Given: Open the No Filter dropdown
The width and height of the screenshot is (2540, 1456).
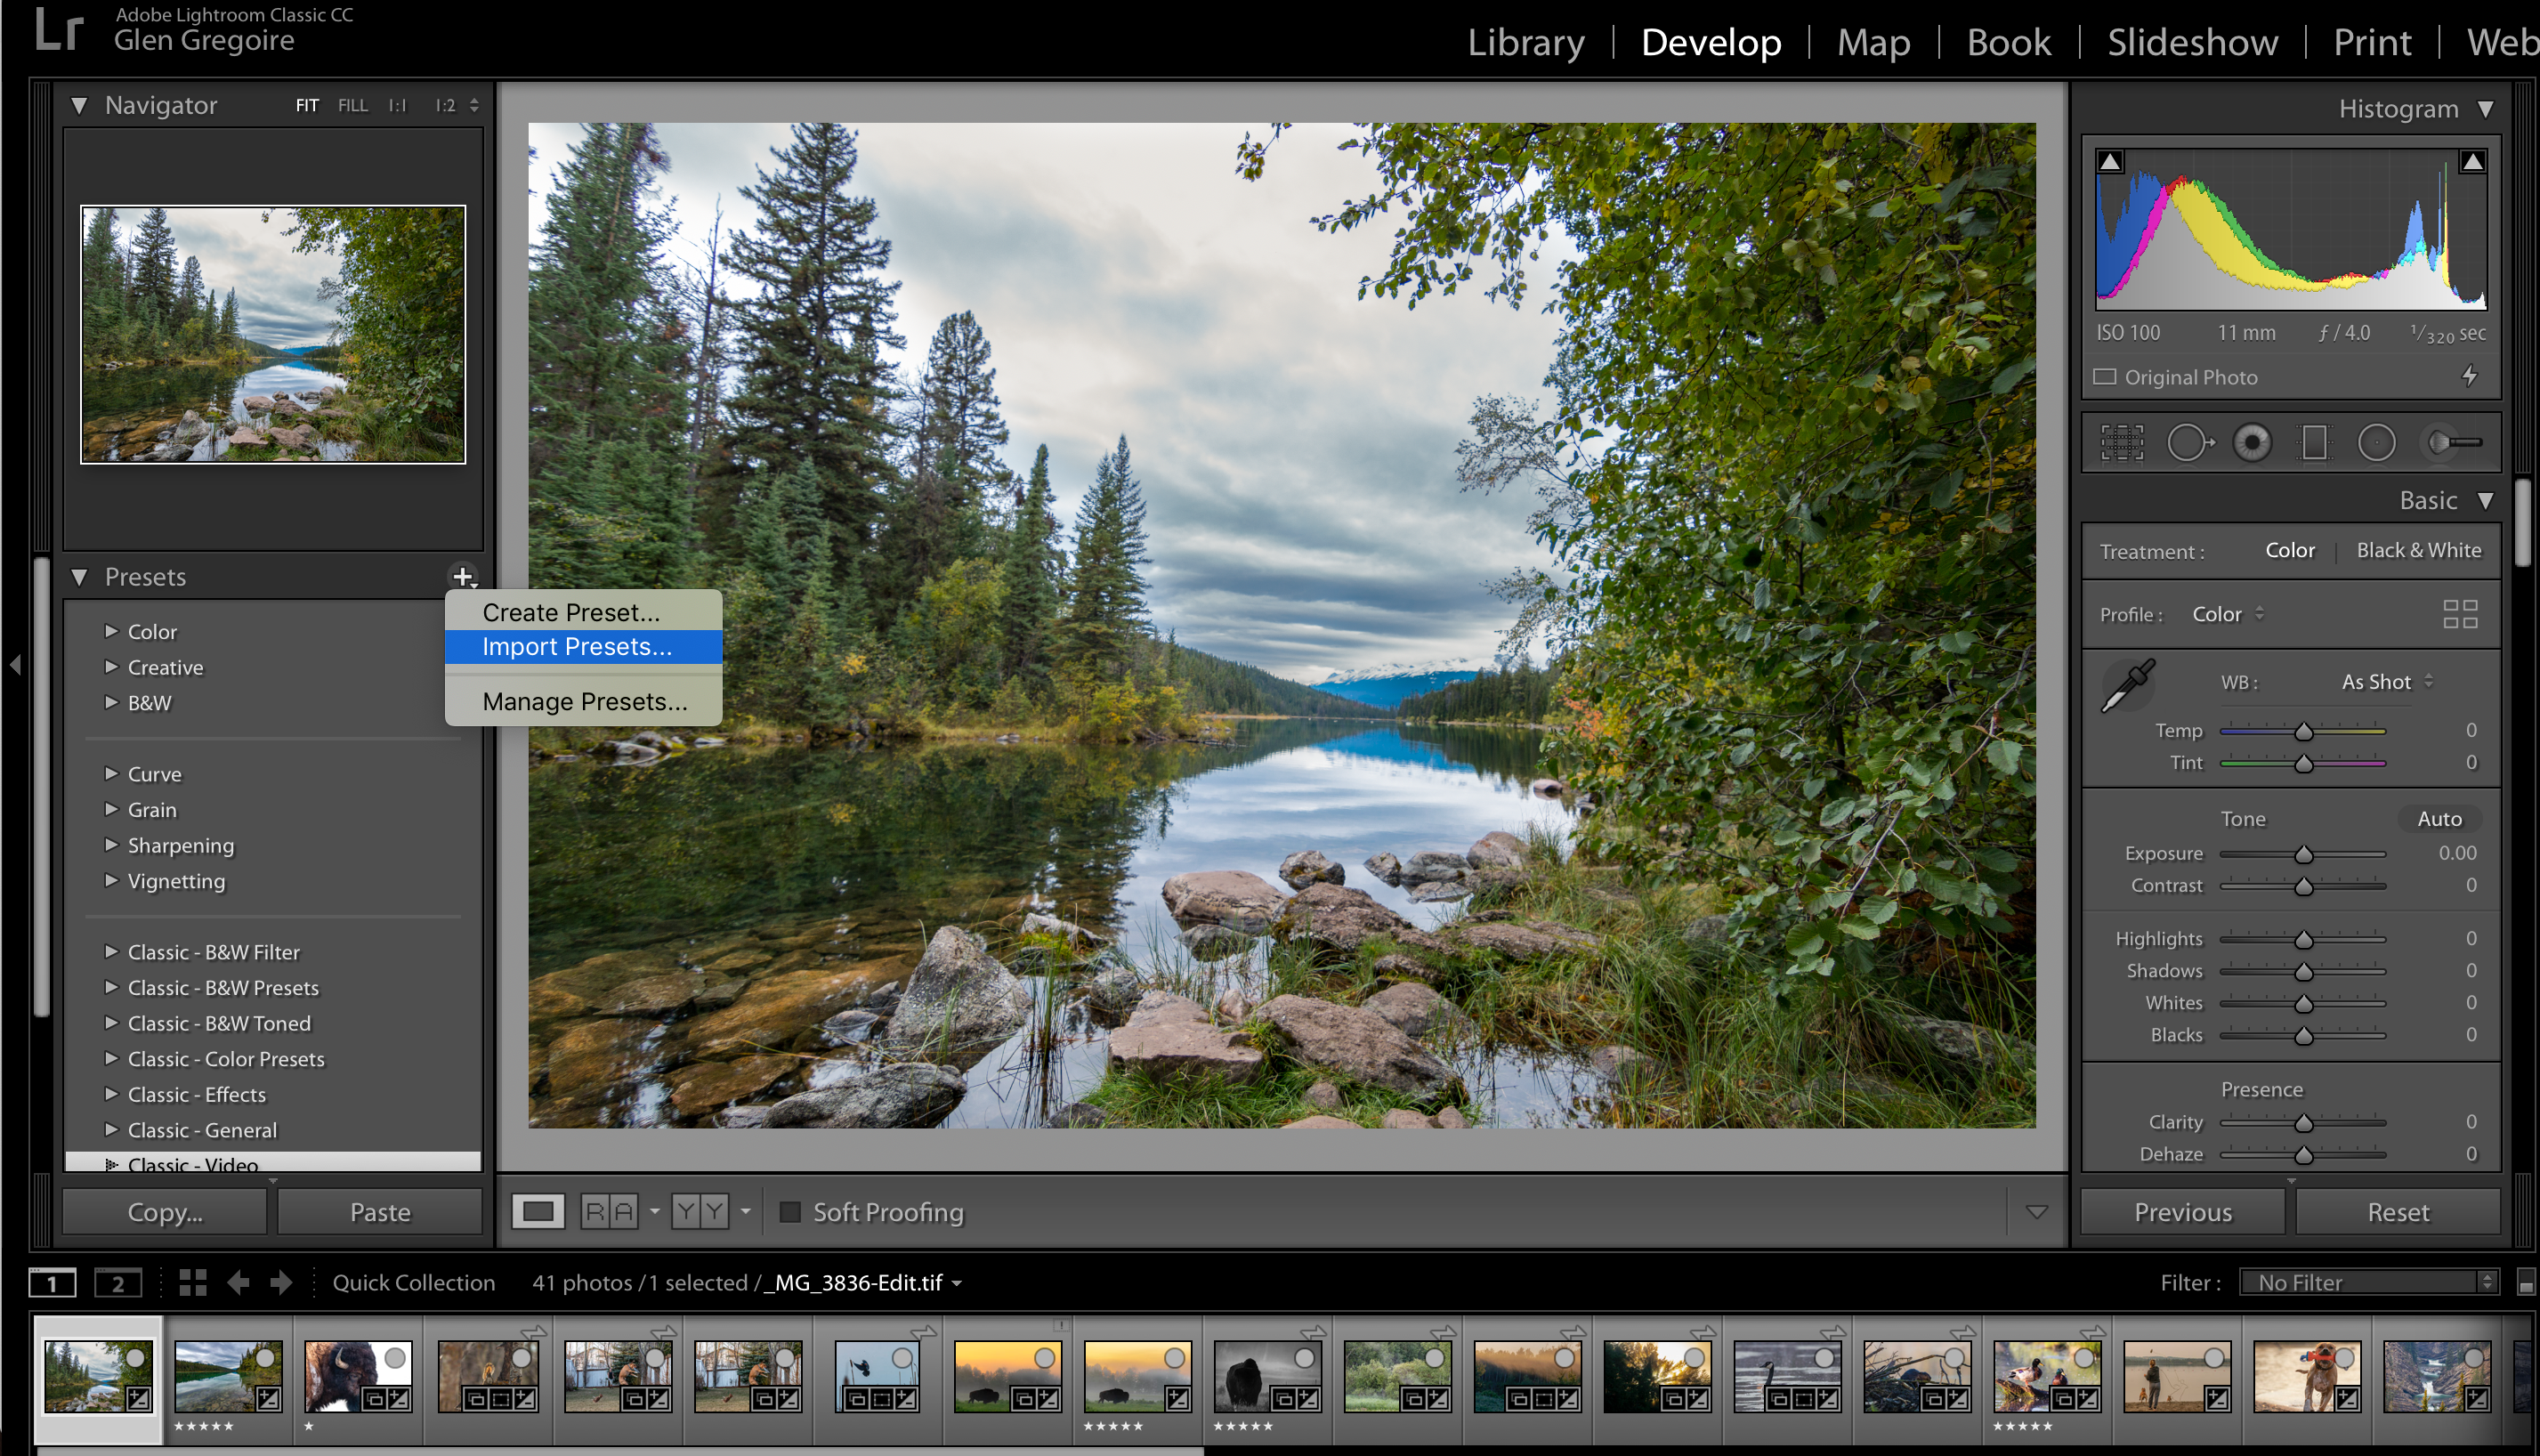Looking at the screenshot, I should coord(2368,1283).
